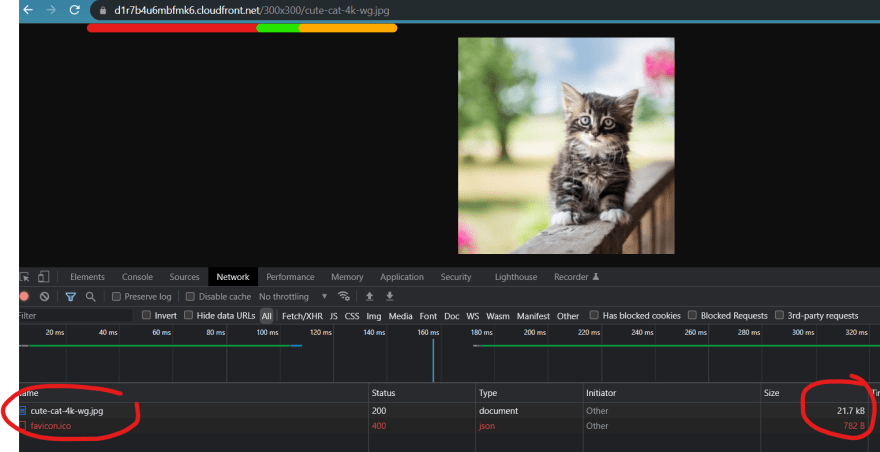
Task: Check the Invert checkbox
Action: pyautogui.click(x=146, y=316)
